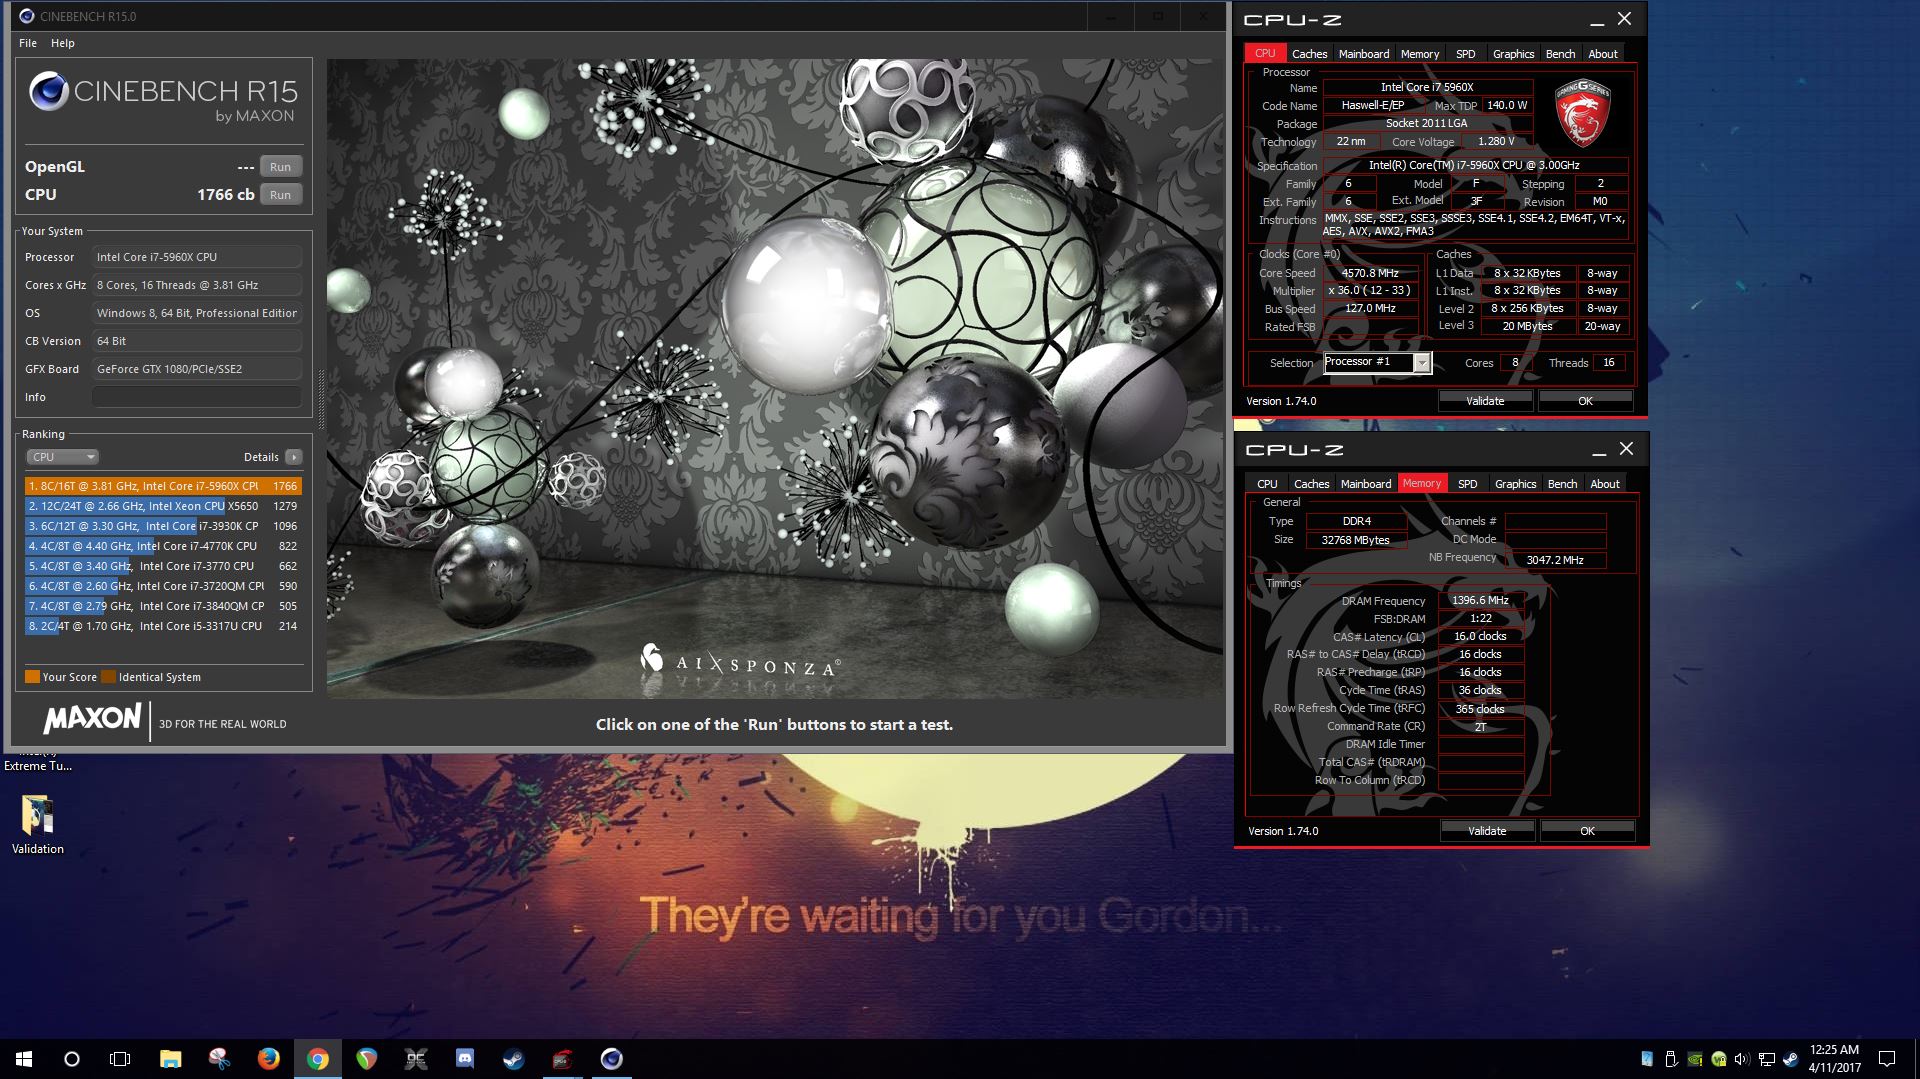Viewport: 1920px width, 1079px height.
Task: Select ranking row 1 i7-5960X score 1766
Action: point(163,486)
